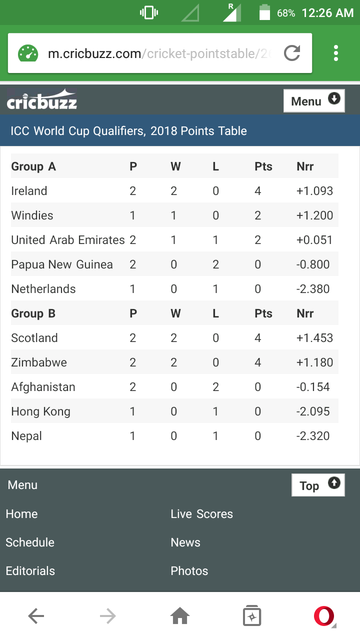The width and height of the screenshot is (360, 640).
Task: Click the Cricbuzz logo
Action: pyautogui.click(x=42, y=100)
